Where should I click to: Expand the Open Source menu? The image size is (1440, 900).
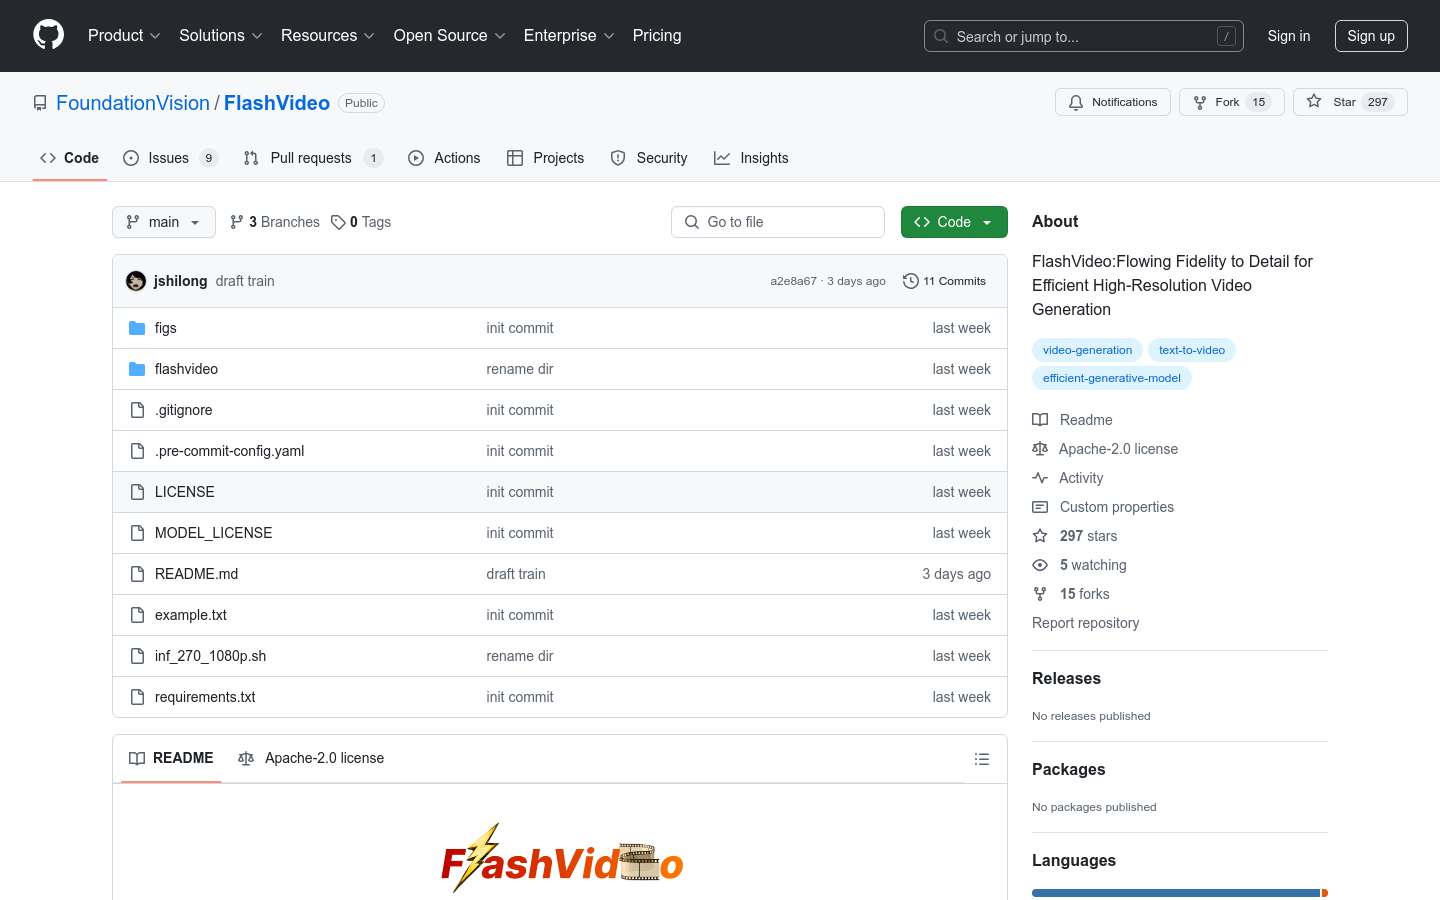coord(450,36)
